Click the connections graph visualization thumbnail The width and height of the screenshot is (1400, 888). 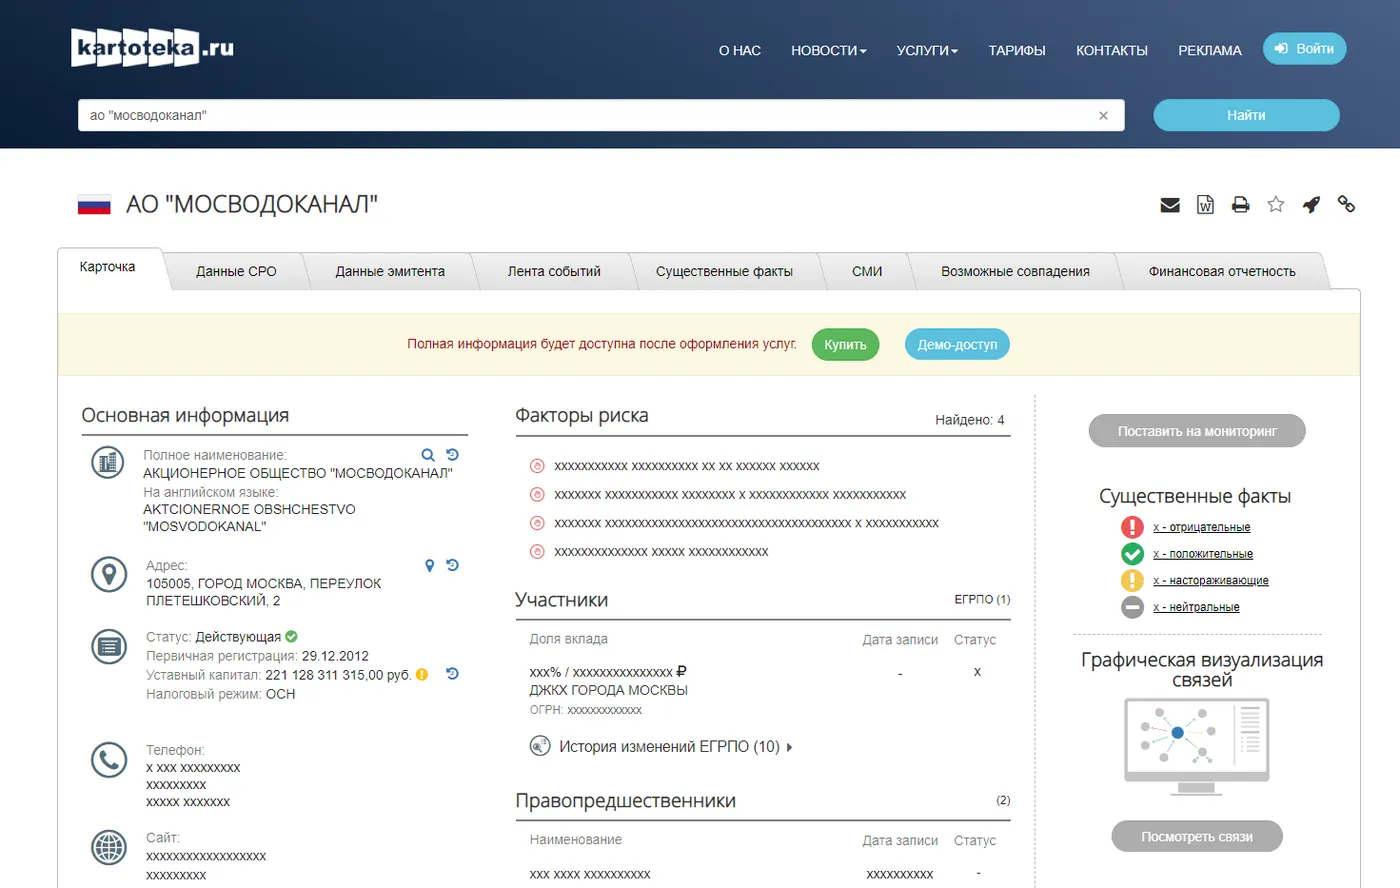tap(1197, 746)
